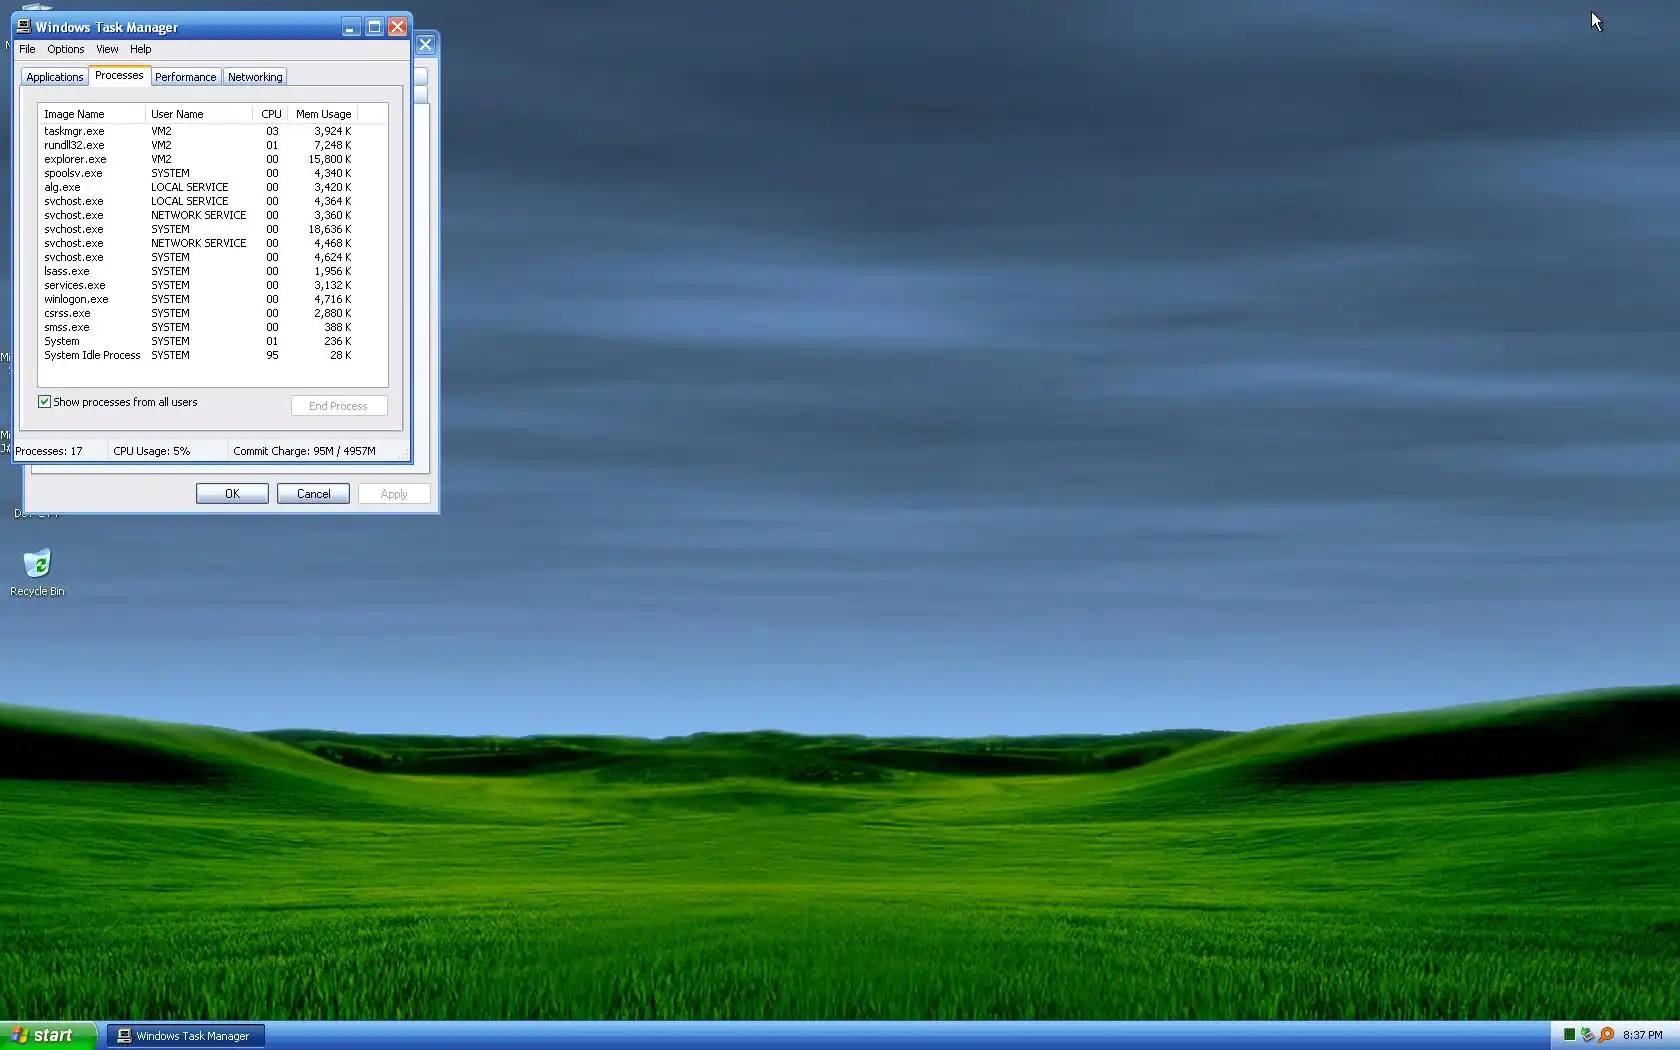Click the Commit Charge status bar entry
The width and height of the screenshot is (1680, 1050).
point(315,451)
